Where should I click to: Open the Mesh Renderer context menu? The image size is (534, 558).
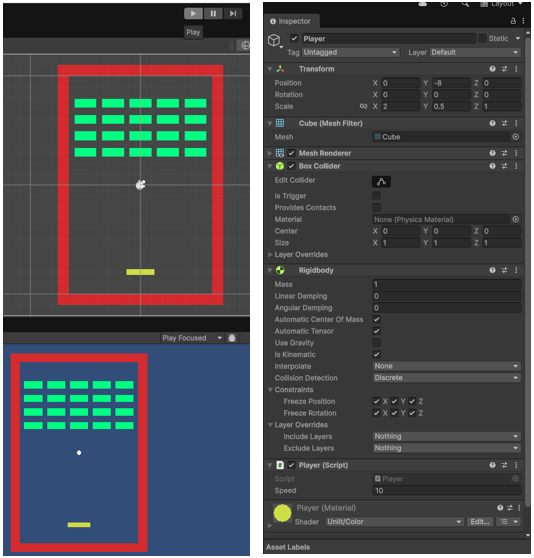(x=516, y=153)
